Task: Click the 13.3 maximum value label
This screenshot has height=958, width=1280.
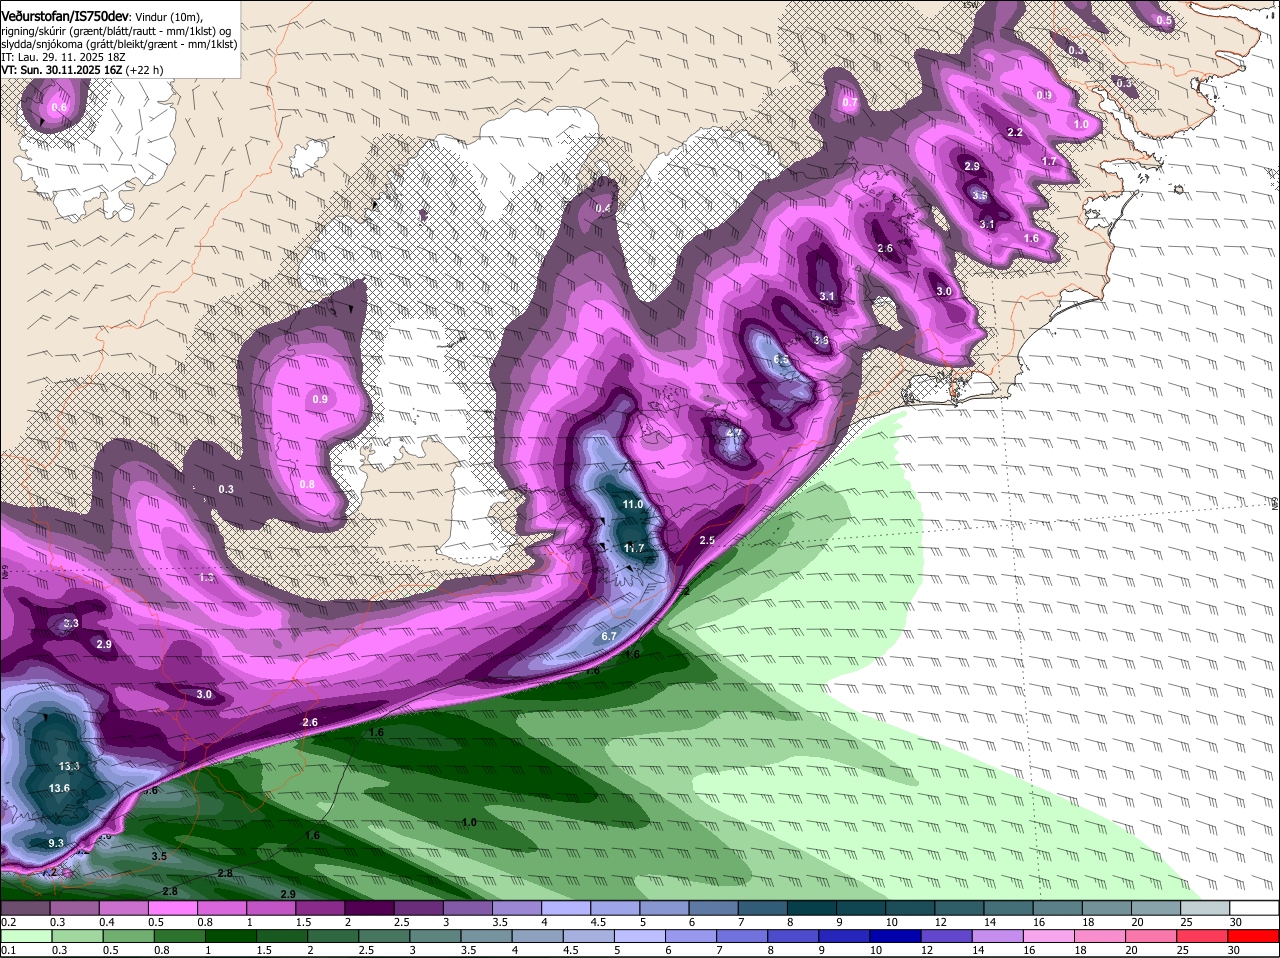Action: point(70,766)
